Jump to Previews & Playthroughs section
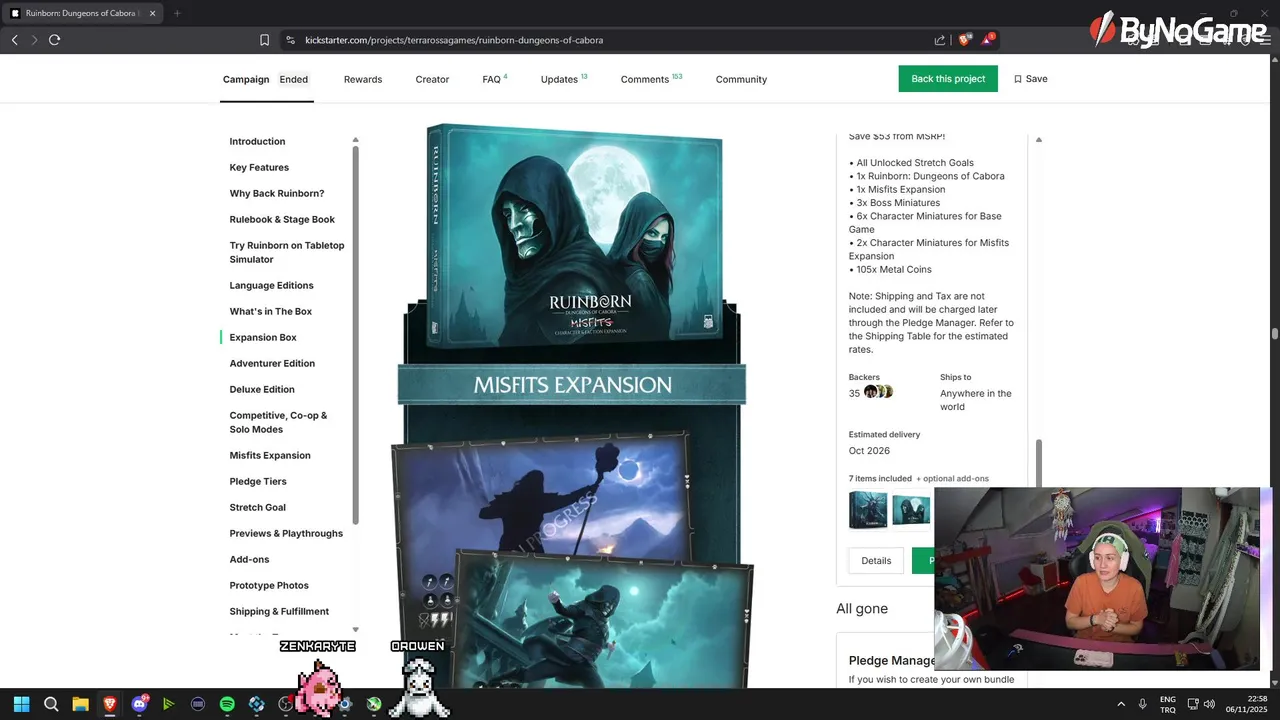 286,533
